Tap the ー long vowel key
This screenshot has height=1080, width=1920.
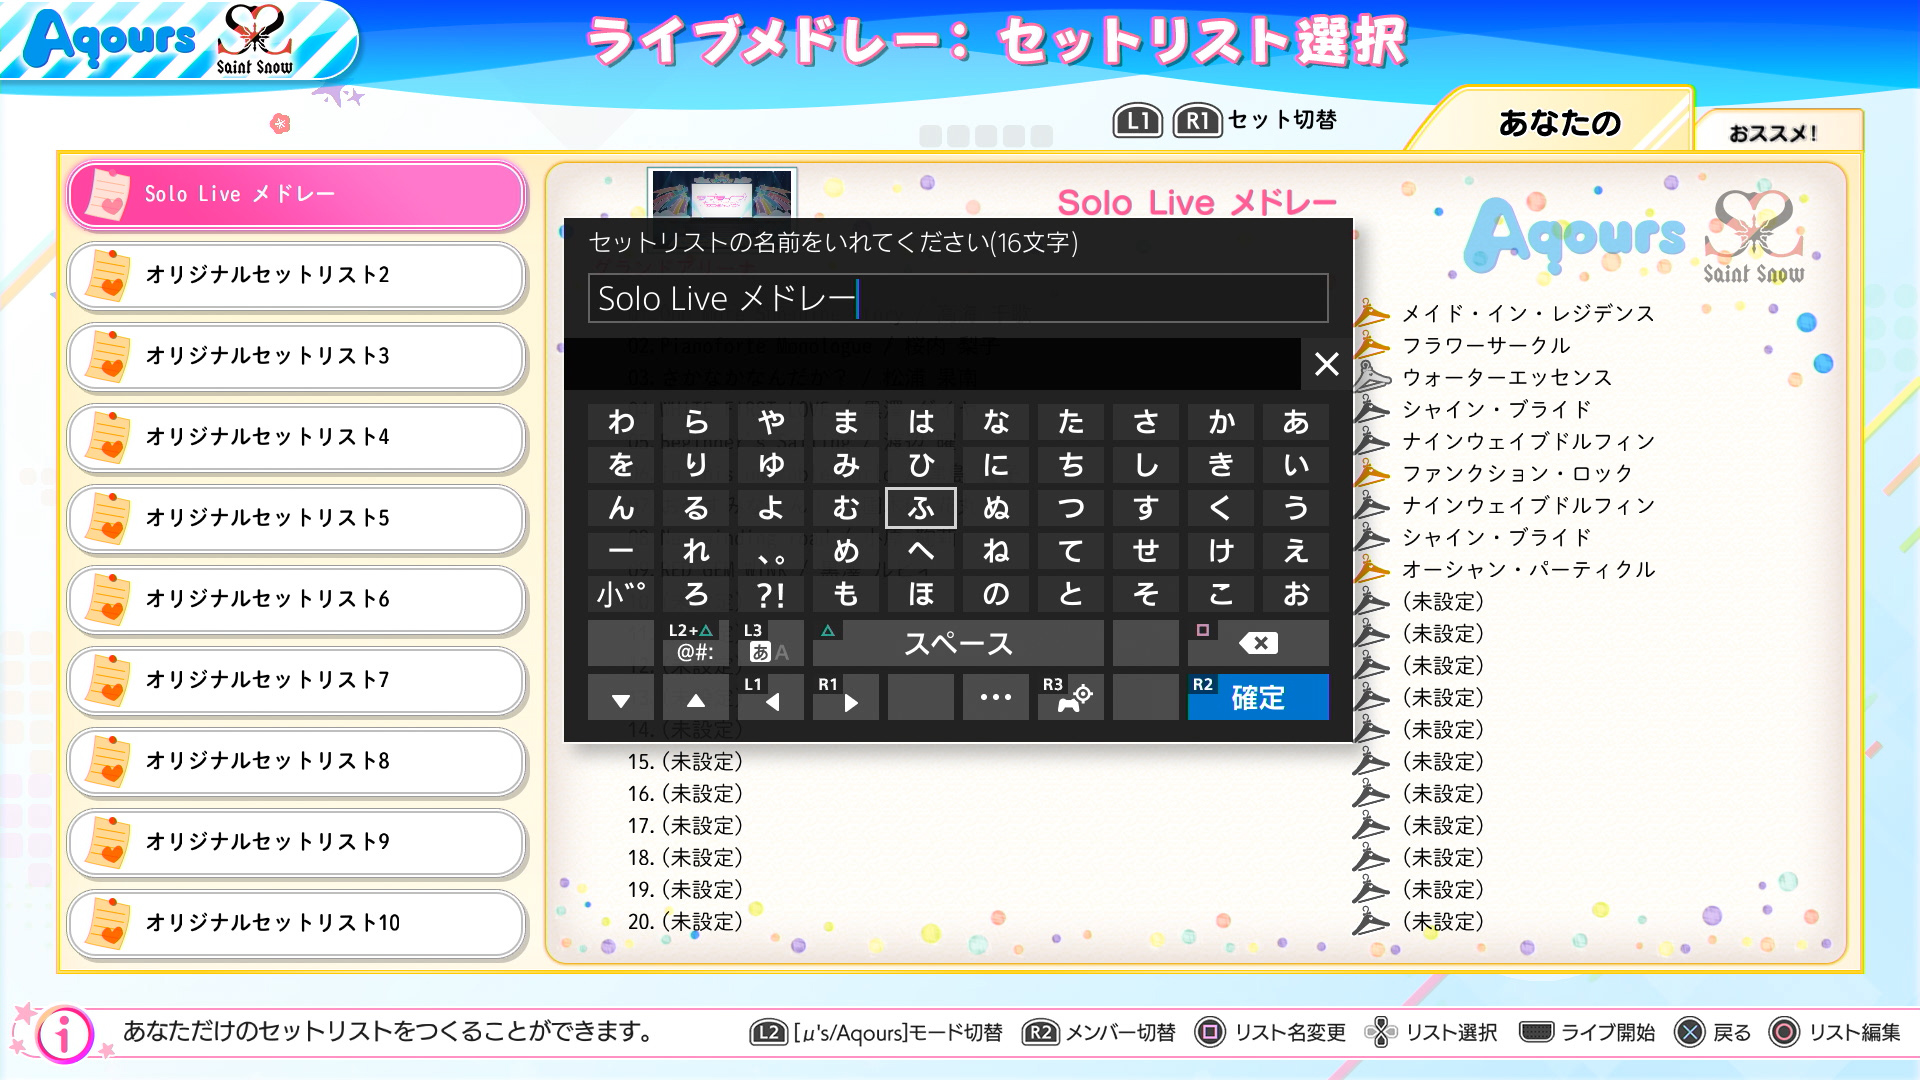pos(621,551)
